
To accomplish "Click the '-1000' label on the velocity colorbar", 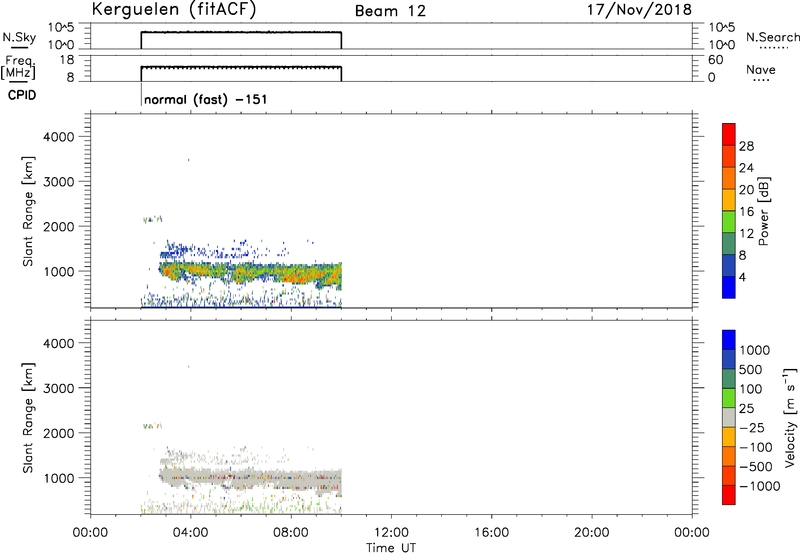I will [x=760, y=486].
